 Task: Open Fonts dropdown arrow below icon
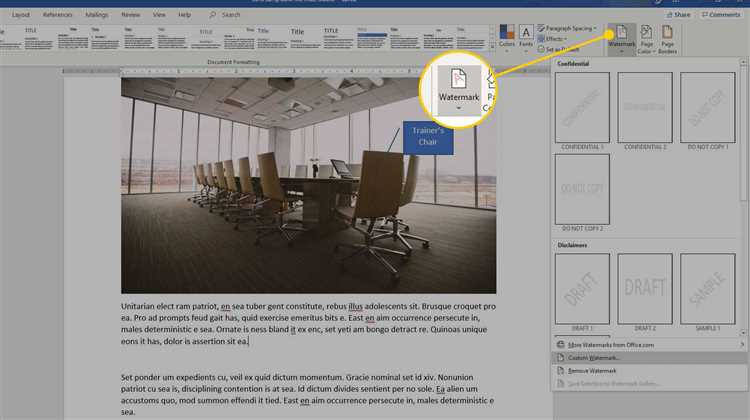pyautogui.click(x=526, y=50)
